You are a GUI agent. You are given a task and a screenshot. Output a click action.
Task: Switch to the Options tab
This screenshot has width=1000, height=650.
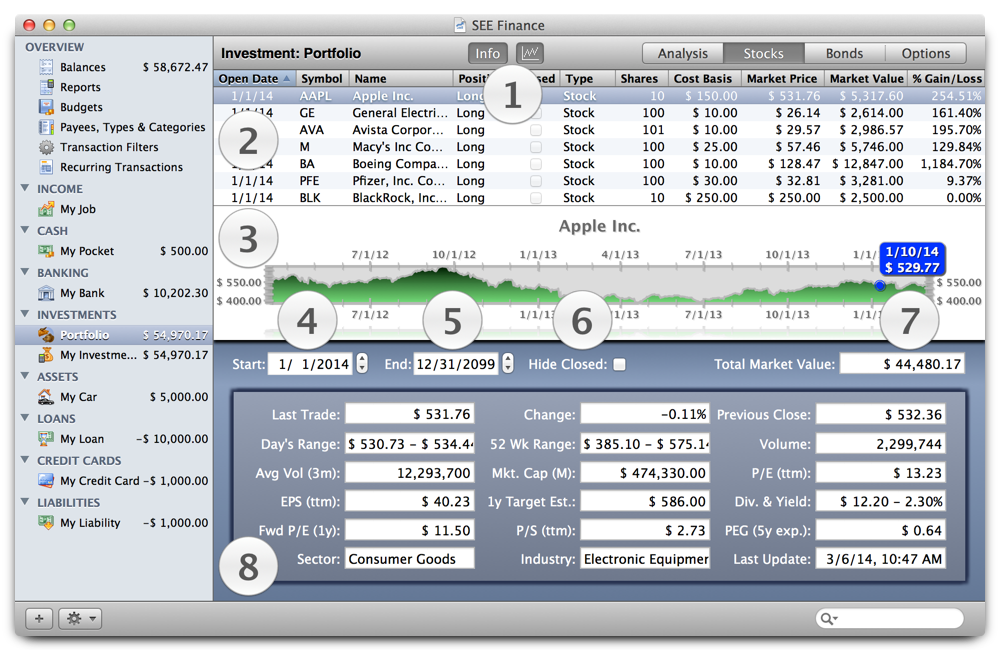click(x=925, y=53)
